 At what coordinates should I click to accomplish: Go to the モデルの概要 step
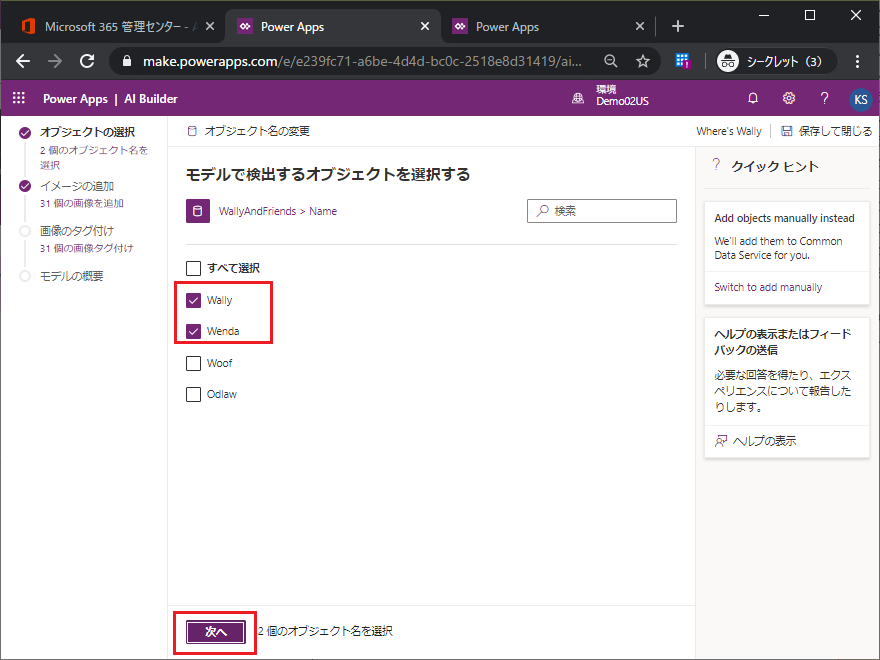tap(71, 276)
